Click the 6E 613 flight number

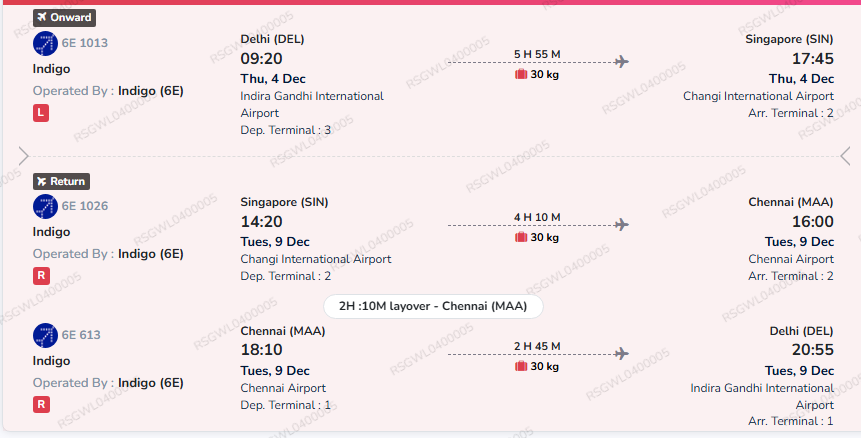coord(81,335)
